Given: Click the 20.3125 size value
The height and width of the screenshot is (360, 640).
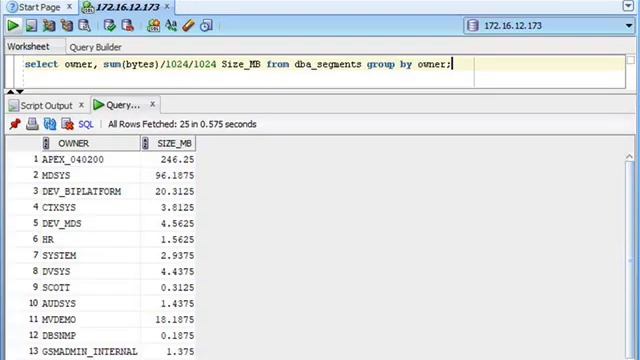Looking at the screenshot, I should click(174, 191).
